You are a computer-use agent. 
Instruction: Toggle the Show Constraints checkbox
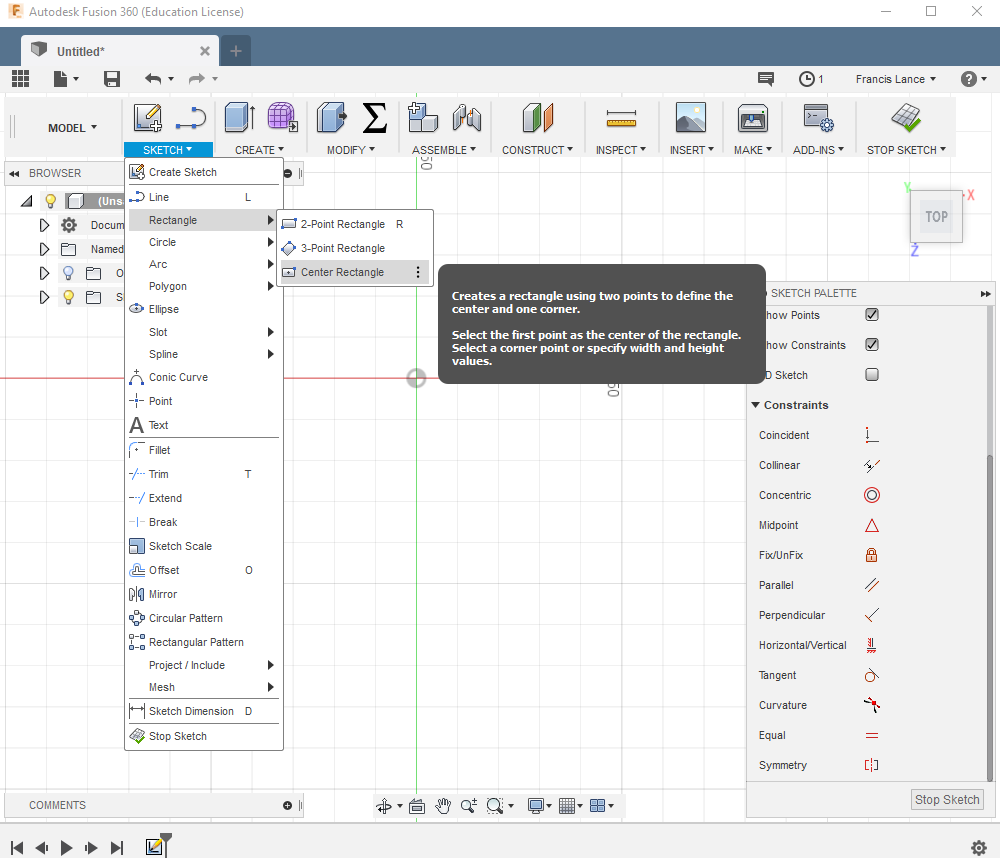pos(872,344)
